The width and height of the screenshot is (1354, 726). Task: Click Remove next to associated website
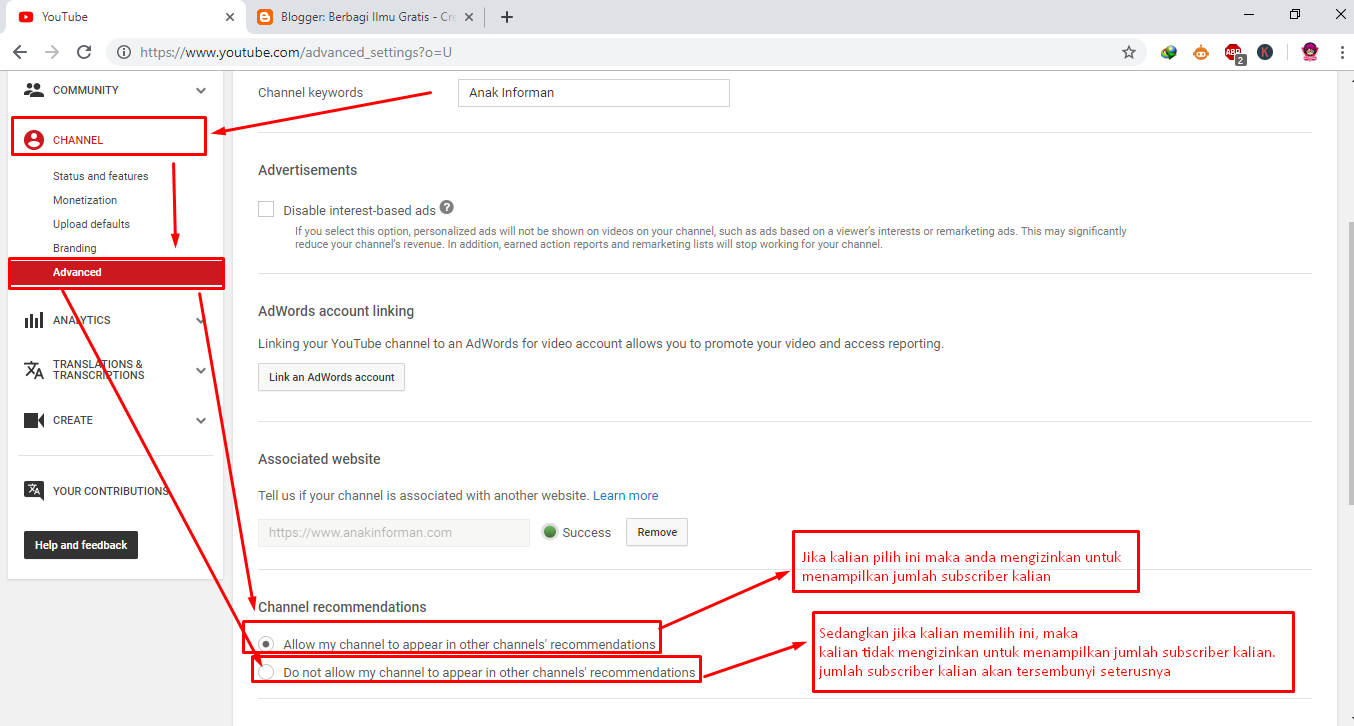657,532
